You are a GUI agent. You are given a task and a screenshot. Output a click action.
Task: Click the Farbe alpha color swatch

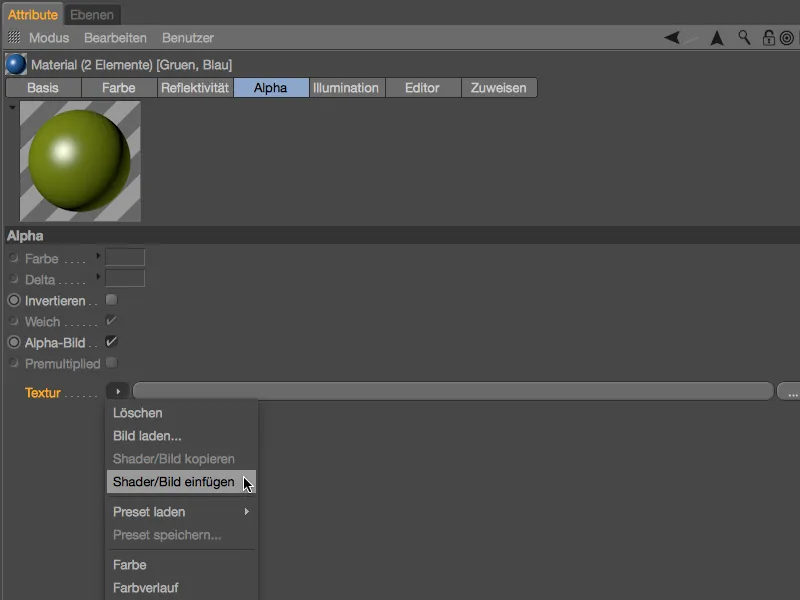pyautogui.click(x=125, y=258)
